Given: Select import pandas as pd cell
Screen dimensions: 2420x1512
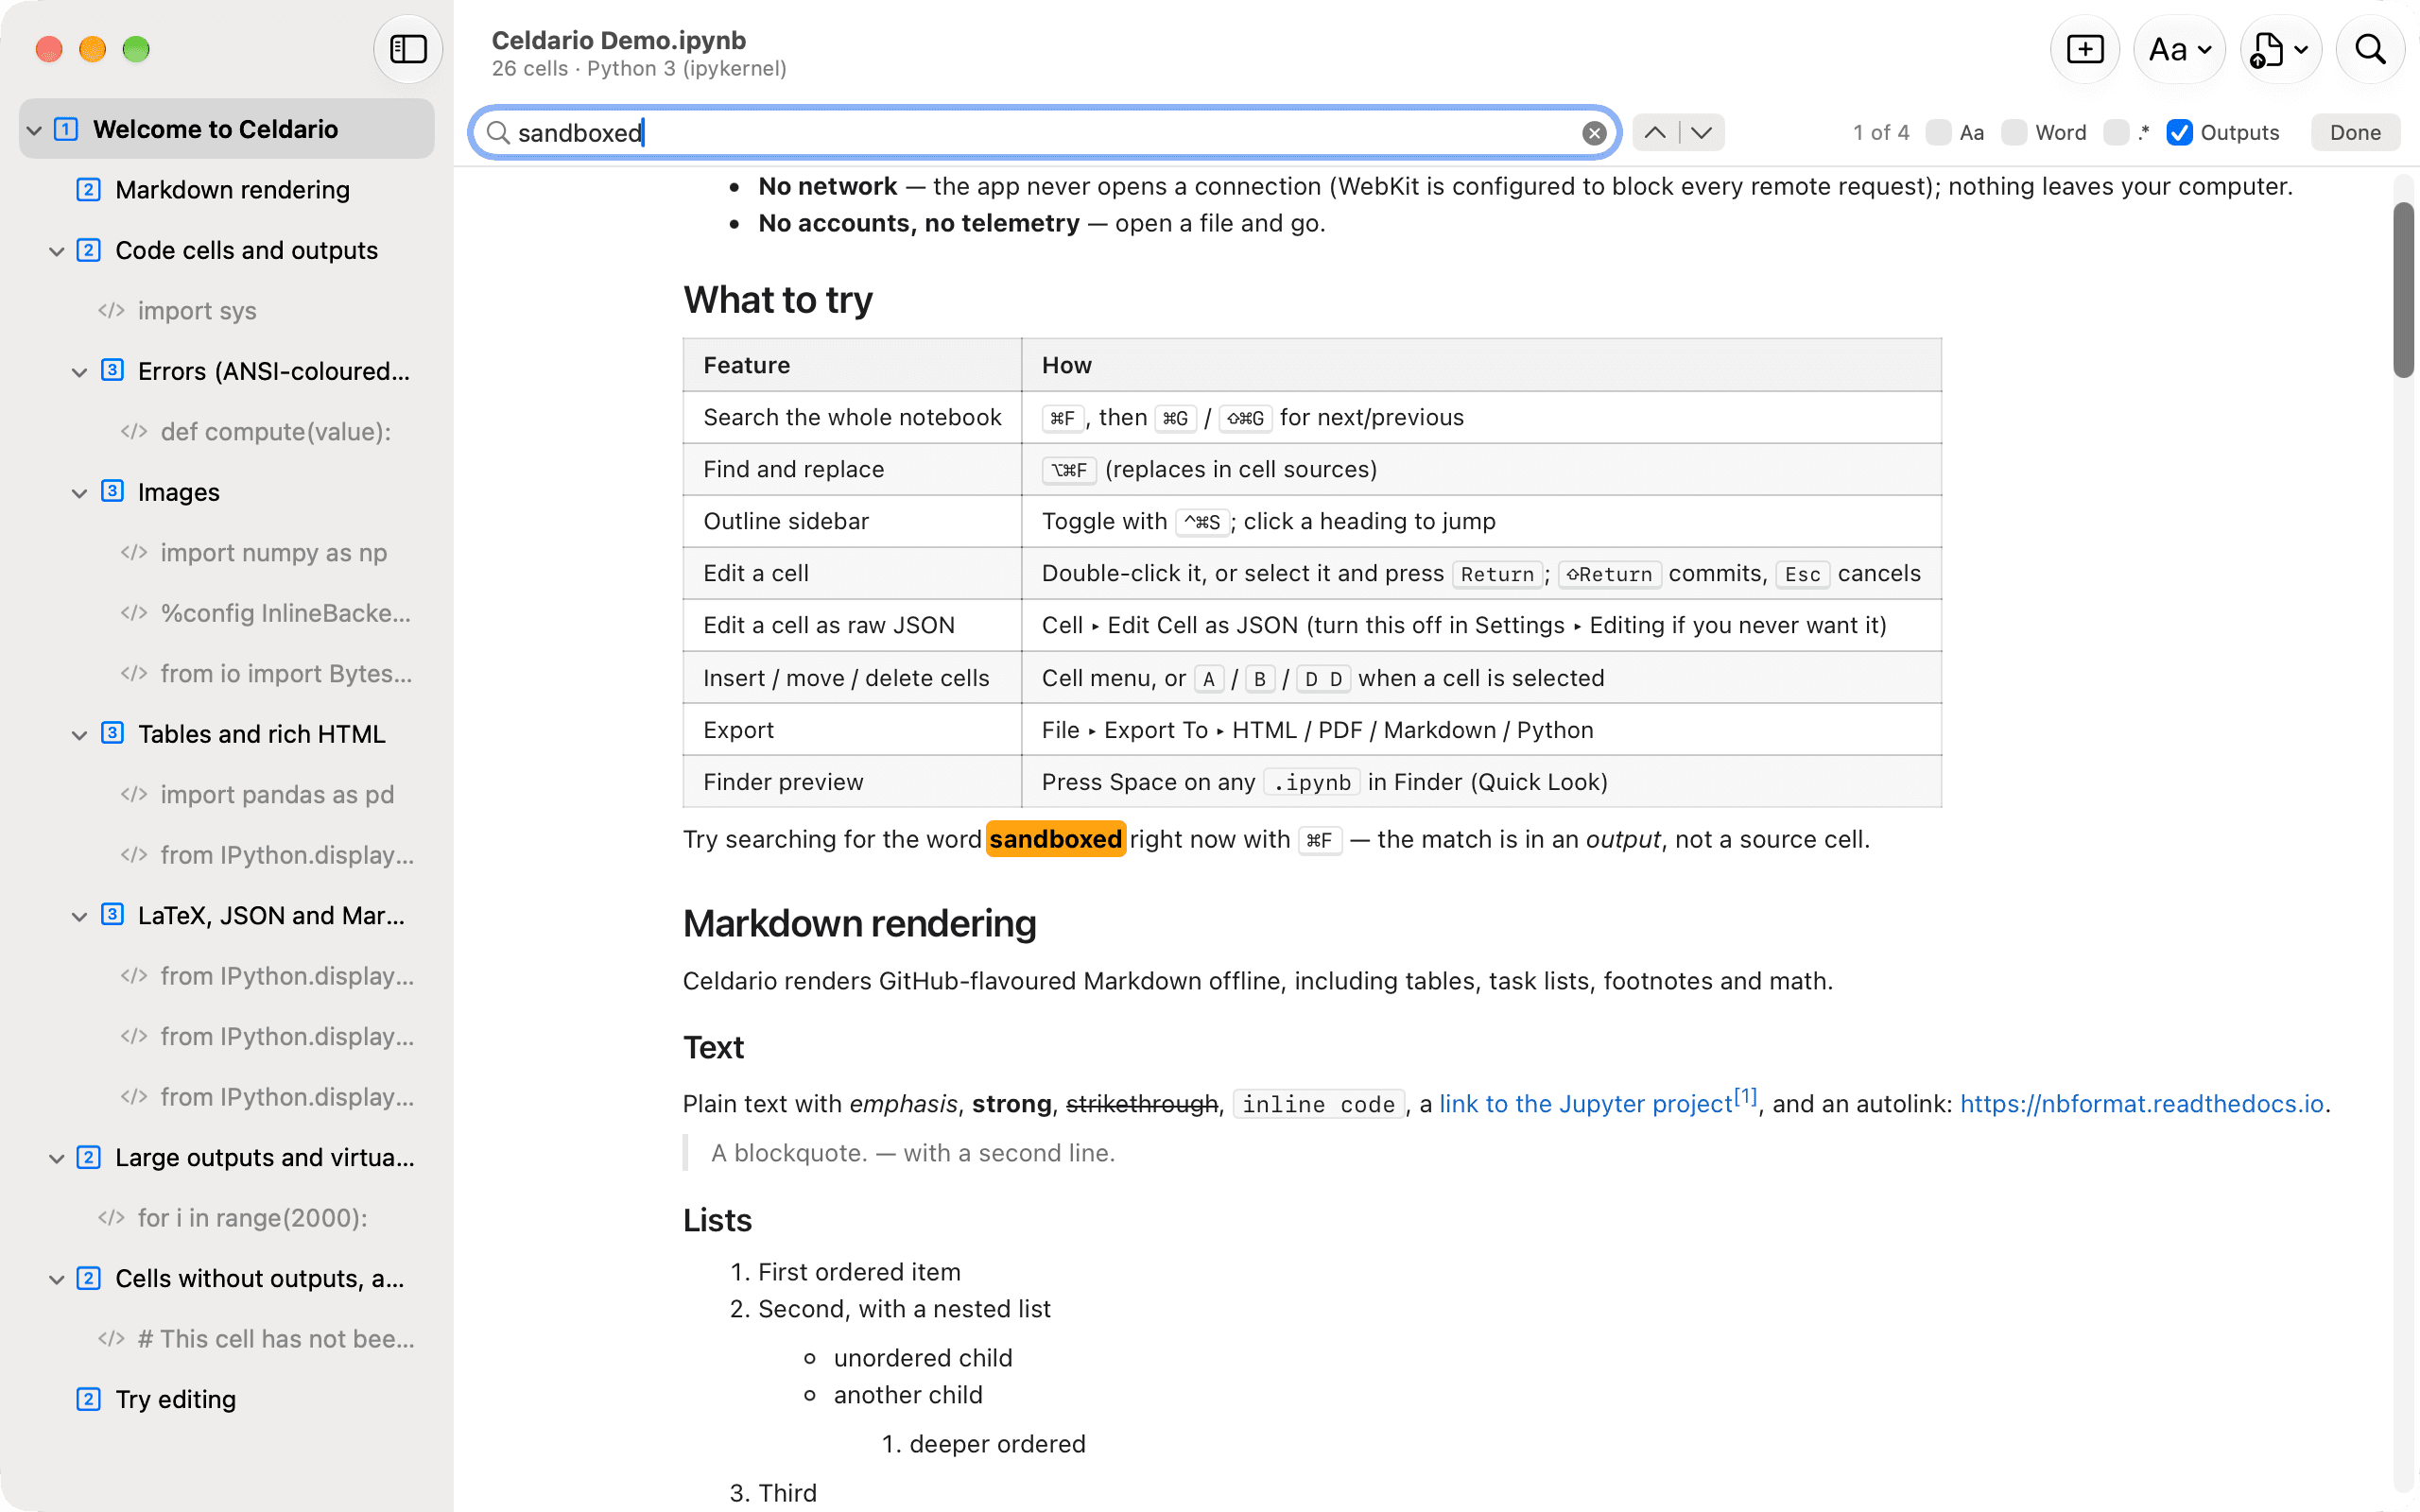Looking at the screenshot, I should coord(227,795).
